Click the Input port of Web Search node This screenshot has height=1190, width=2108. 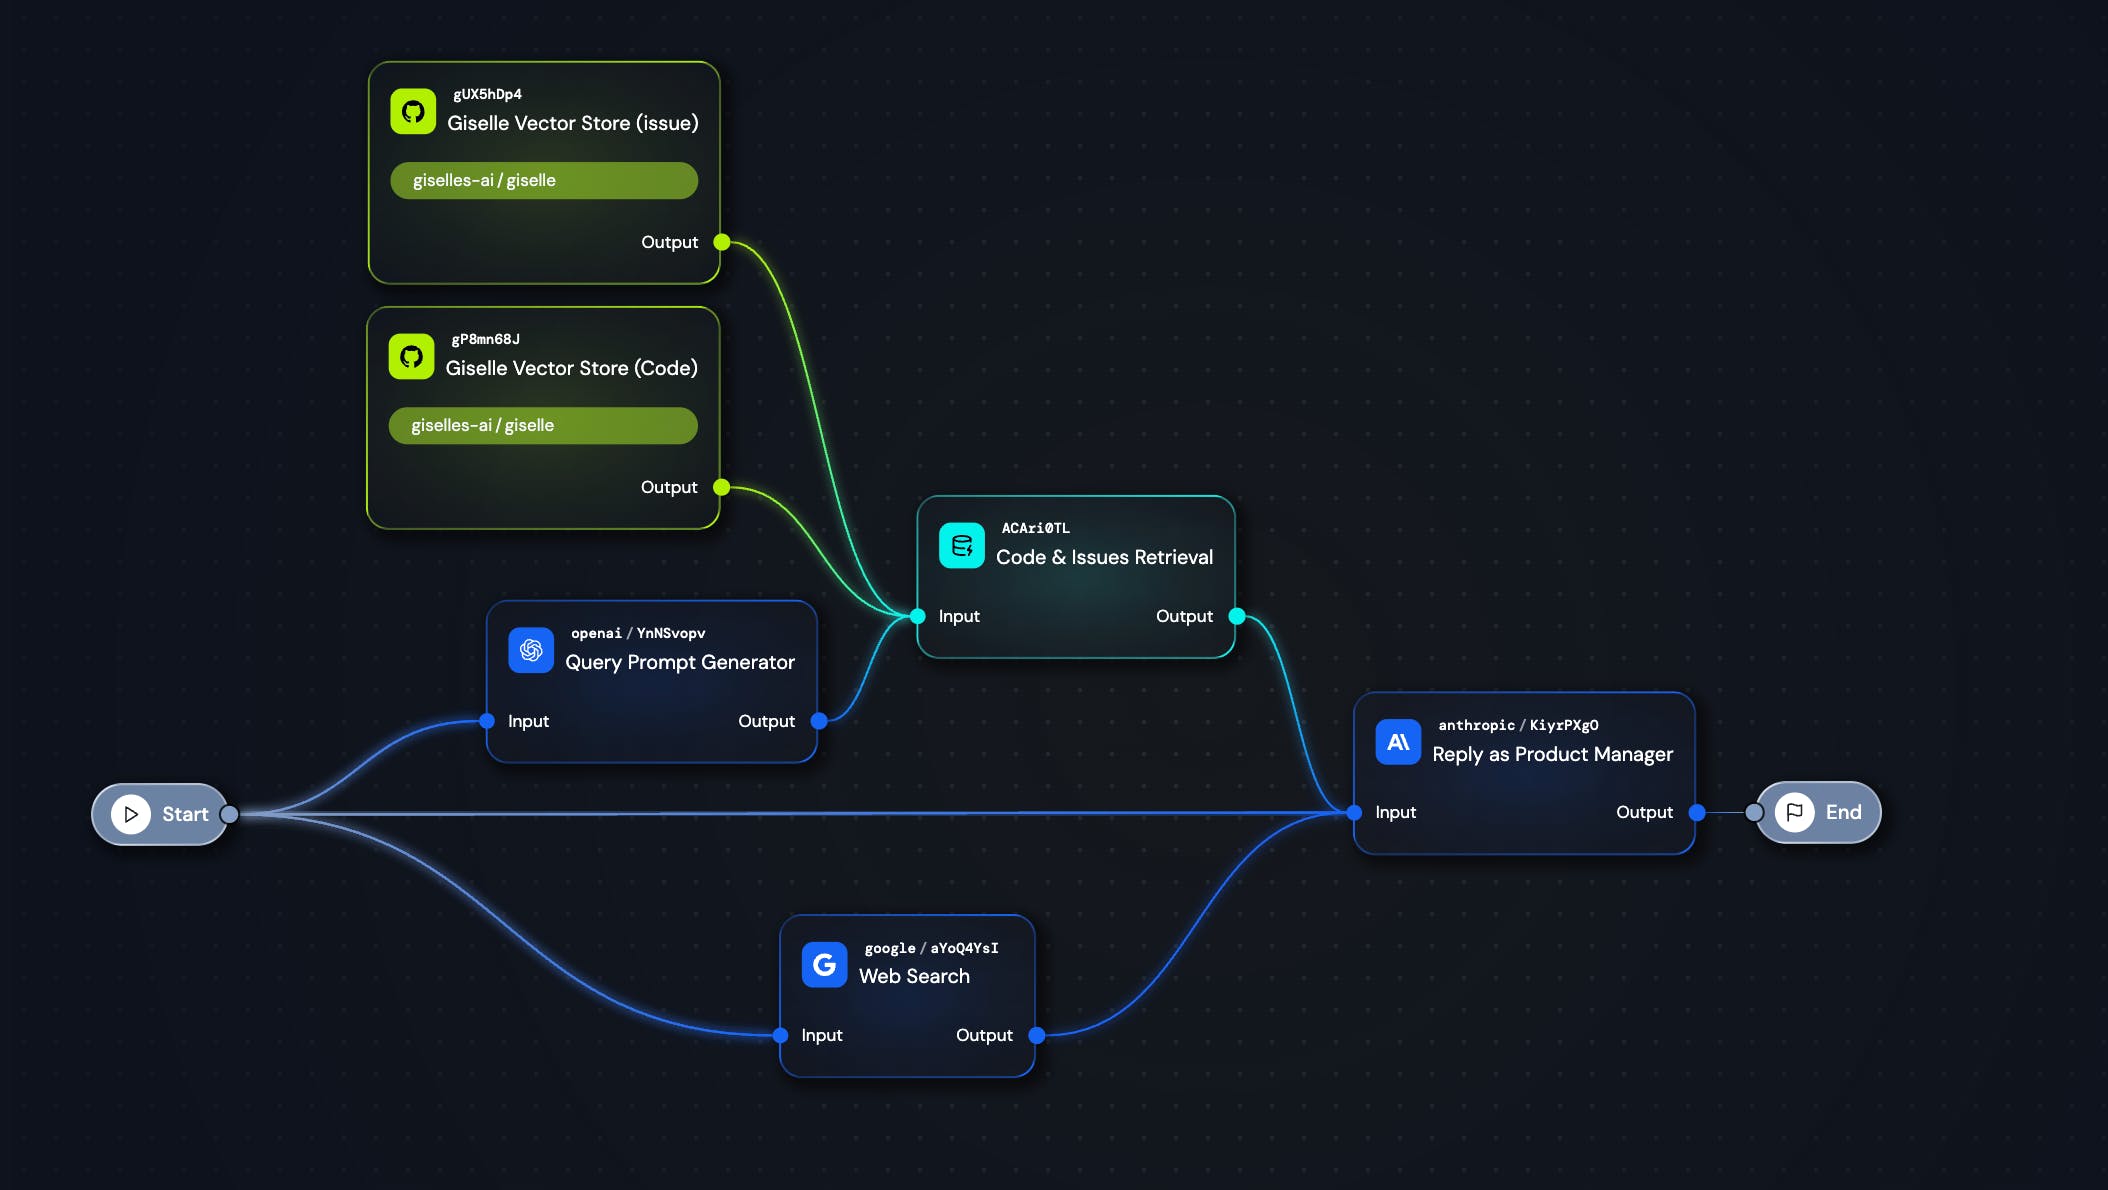[x=781, y=1035]
